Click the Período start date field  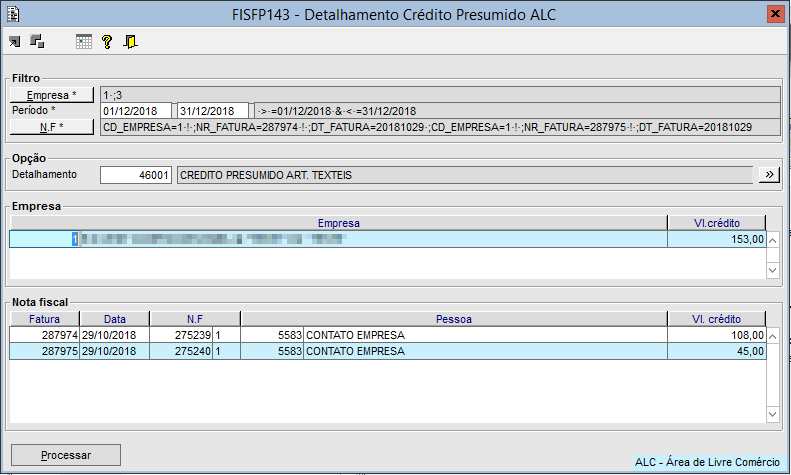point(137,111)
